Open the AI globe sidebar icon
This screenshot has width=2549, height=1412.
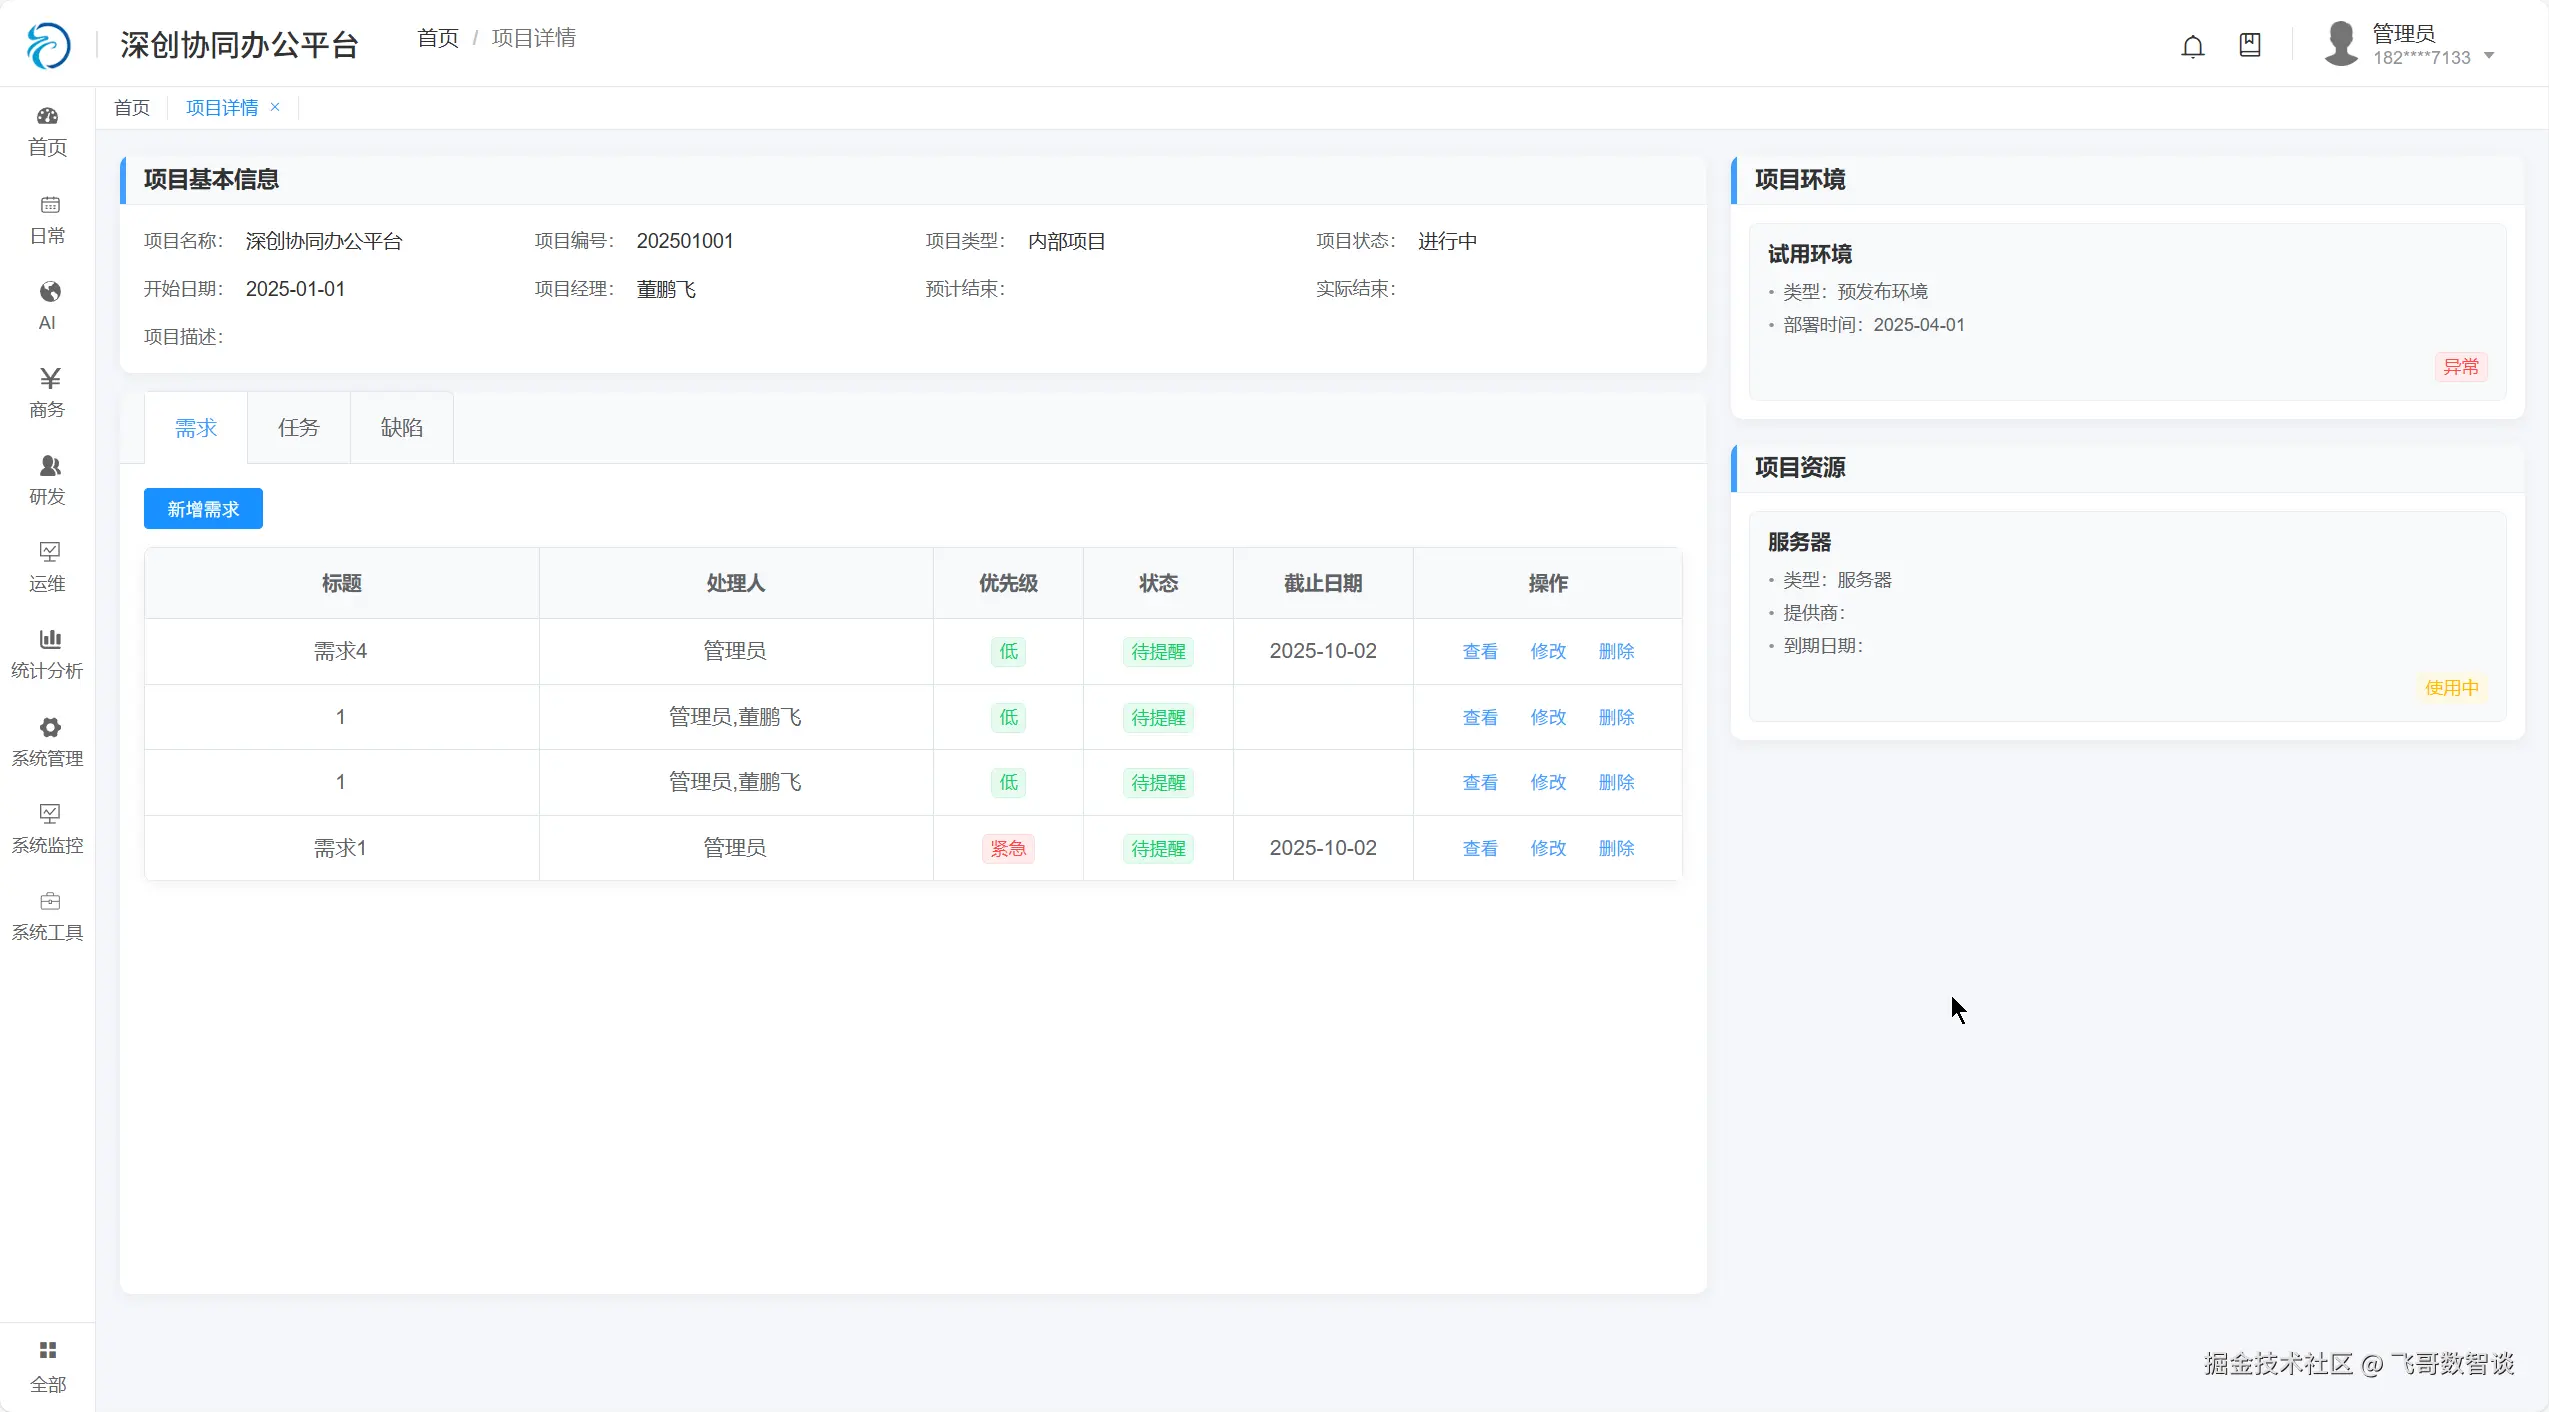[x=49, y=292]
